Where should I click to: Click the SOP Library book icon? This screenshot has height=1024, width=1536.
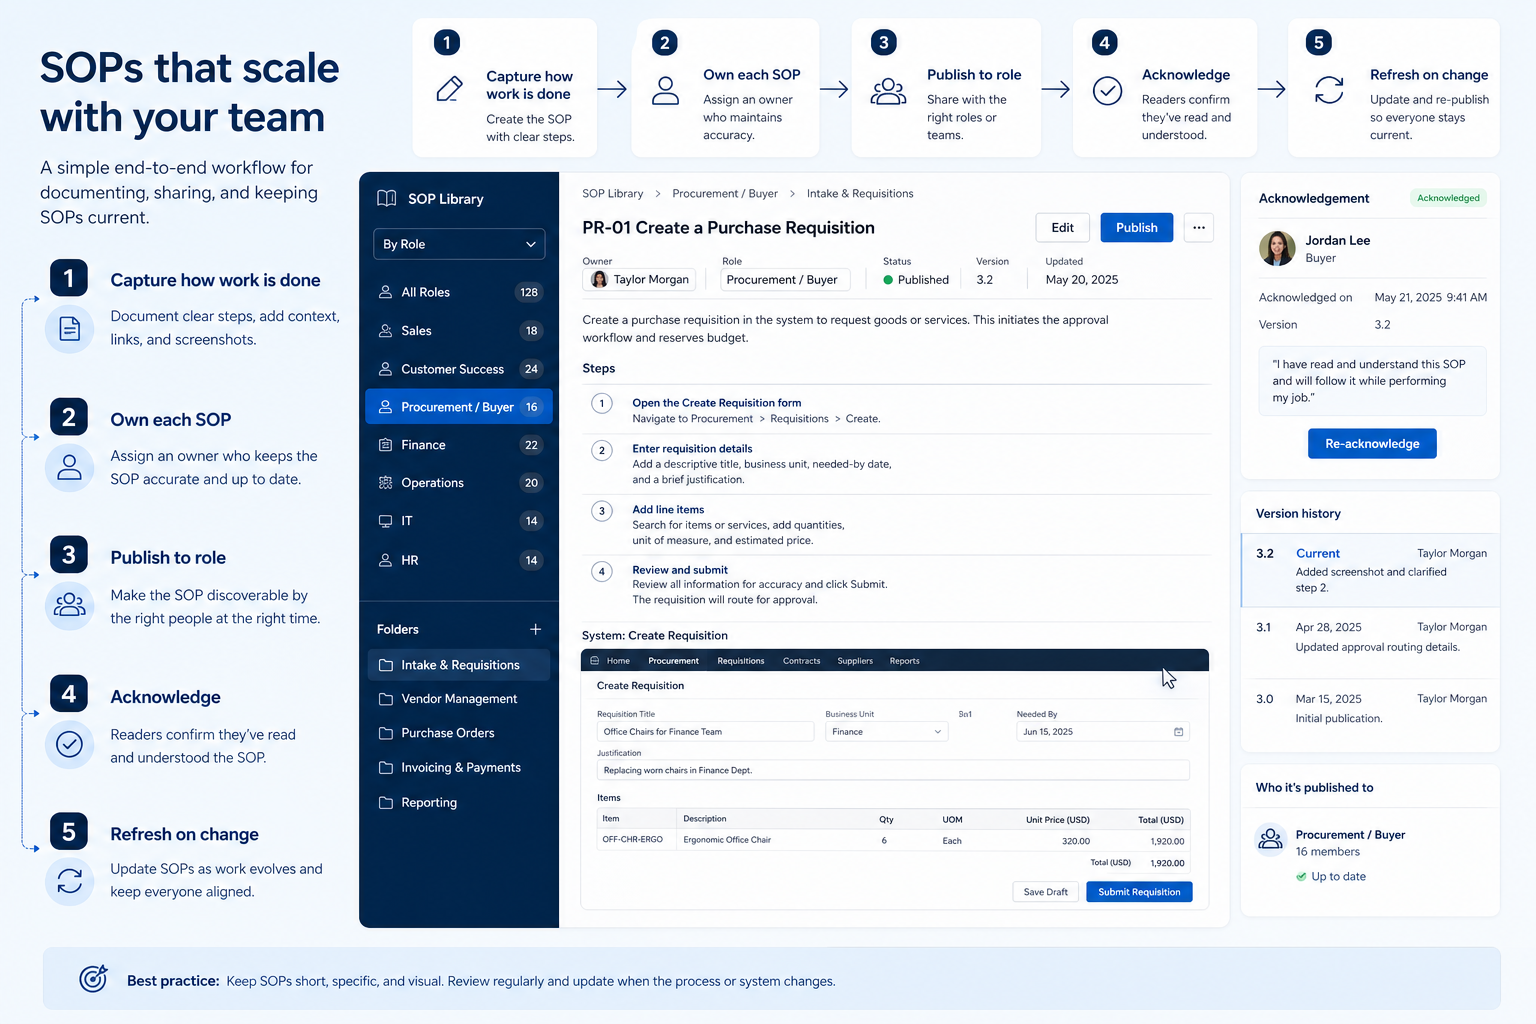pyautogui.click(x=386, y=198)
